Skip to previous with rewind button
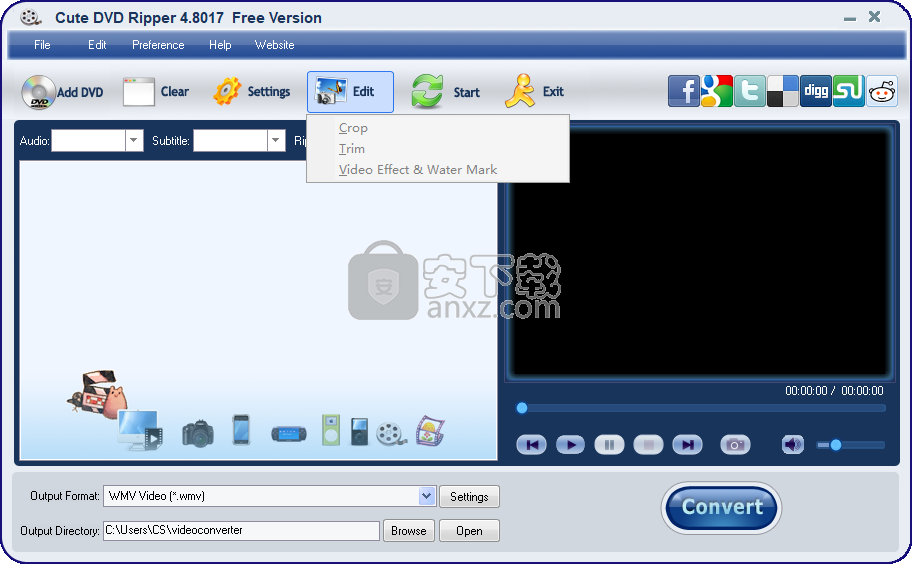This screenshot has height=564, width=912. tap(532, 445)
